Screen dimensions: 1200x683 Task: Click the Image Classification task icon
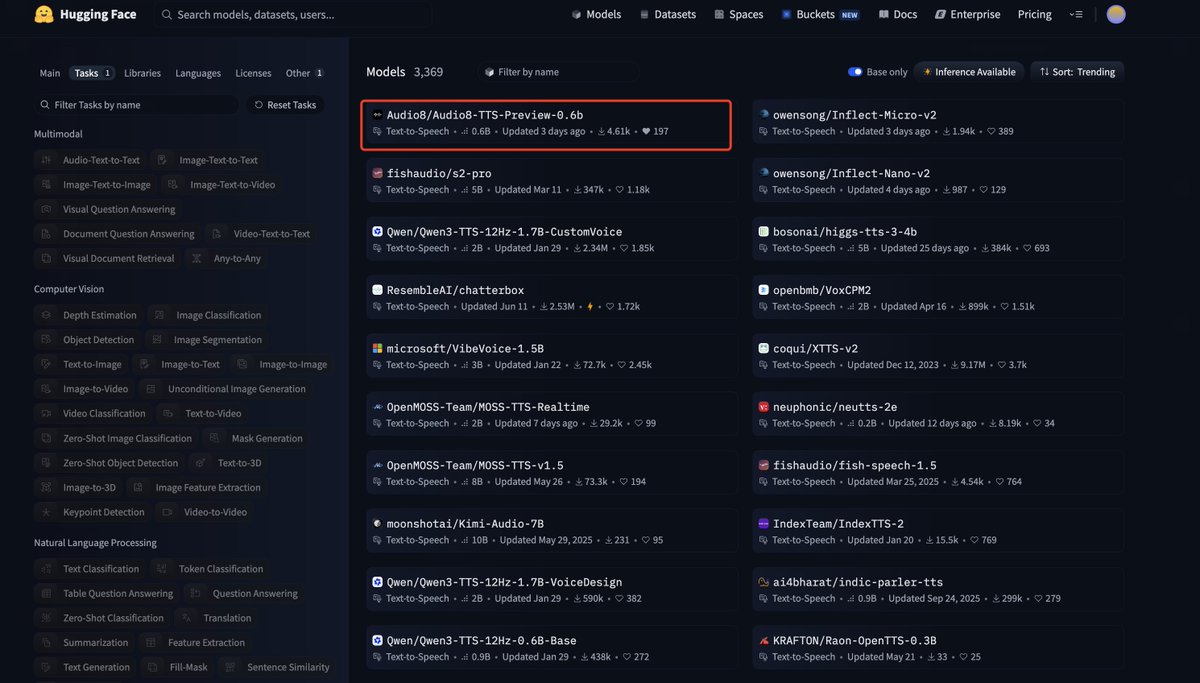click(x=158, y=315)
